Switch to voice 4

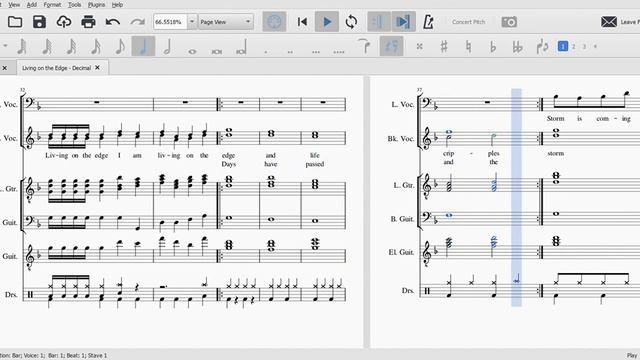point(595,47)
